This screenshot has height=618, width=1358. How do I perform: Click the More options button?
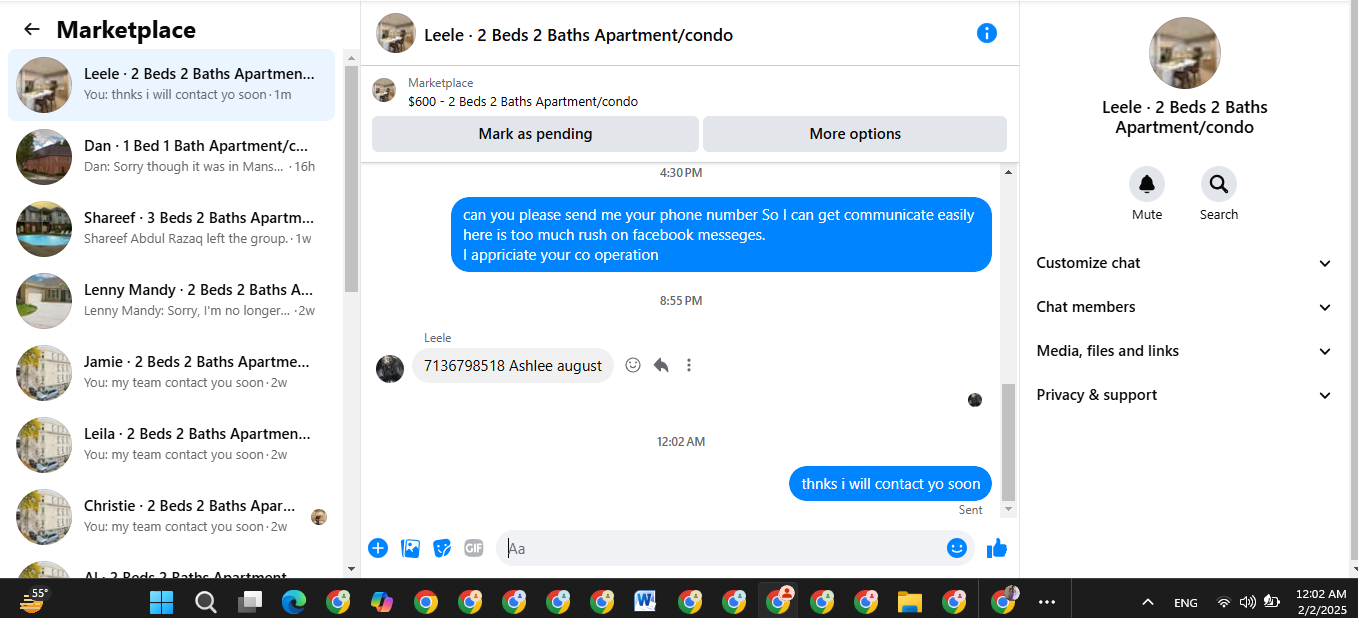coord(855,134)
